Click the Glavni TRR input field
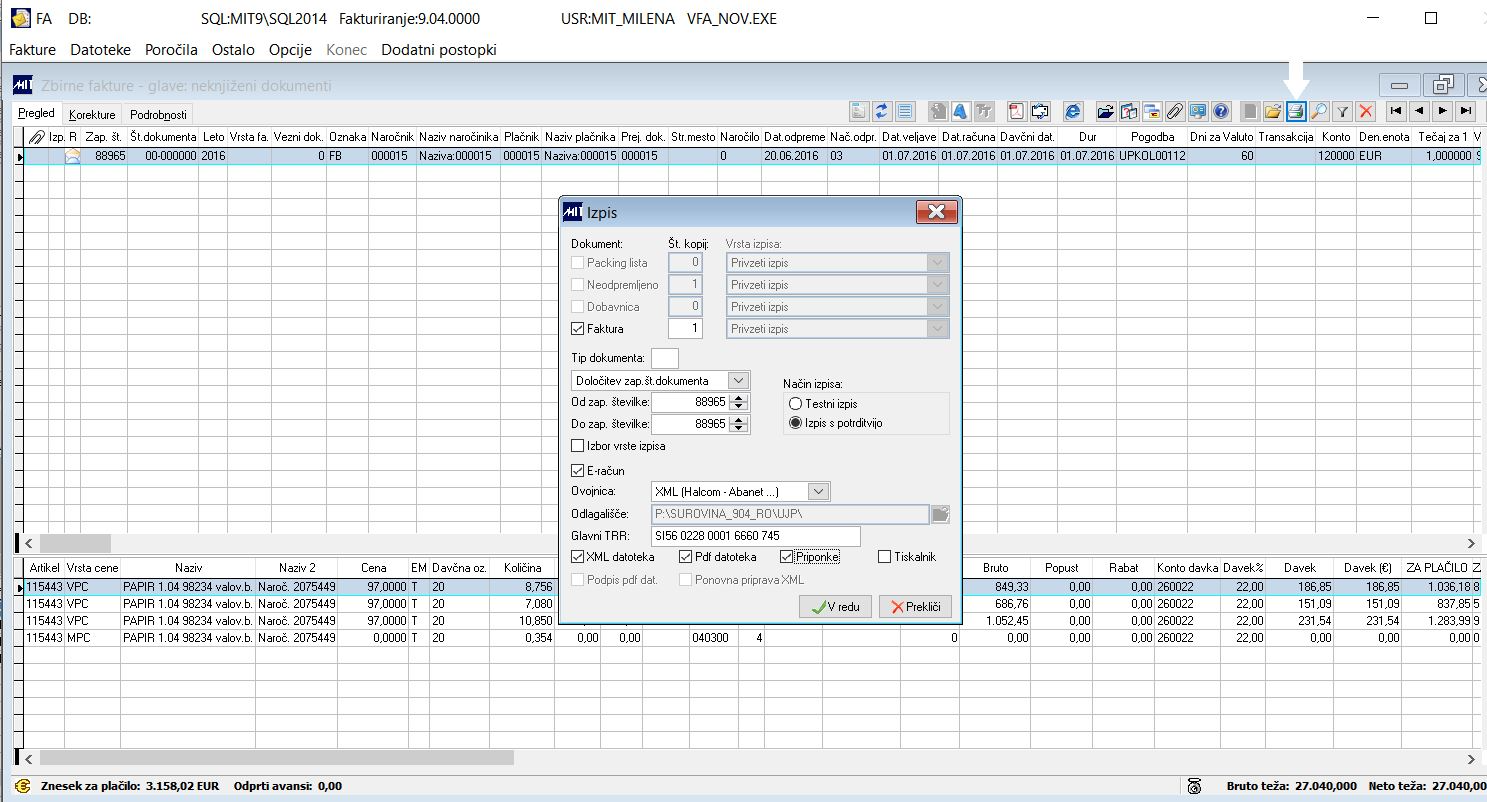This screenshot has height=802, width=1487. tap(755, 536)
